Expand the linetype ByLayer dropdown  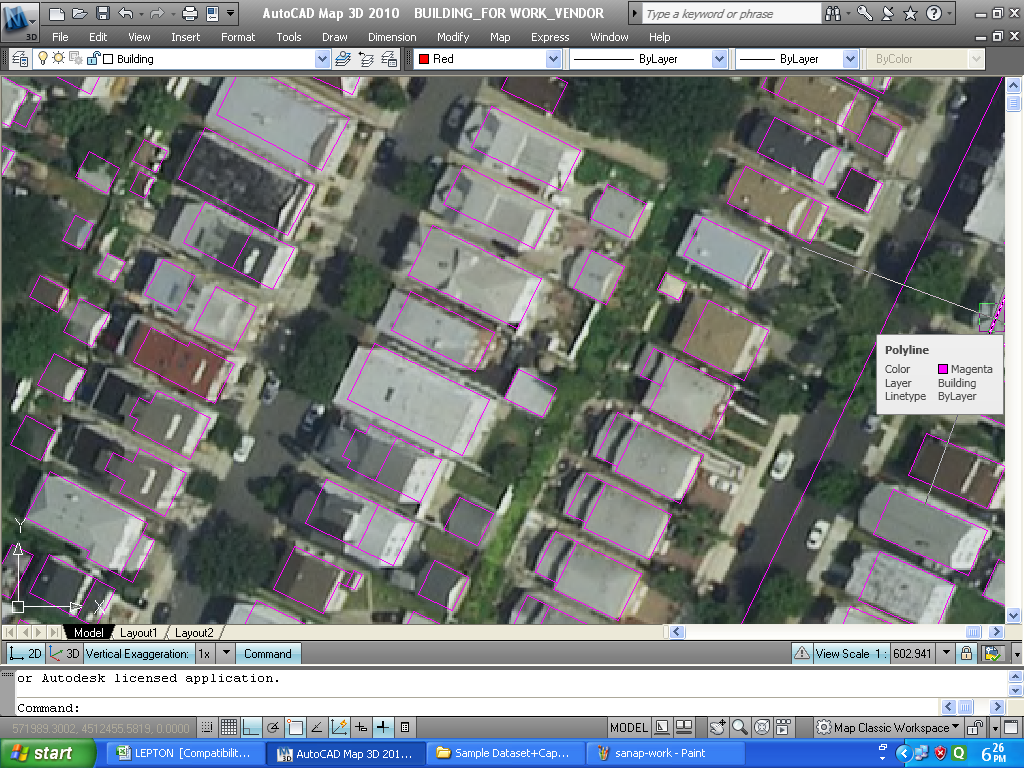coord(719,59)
